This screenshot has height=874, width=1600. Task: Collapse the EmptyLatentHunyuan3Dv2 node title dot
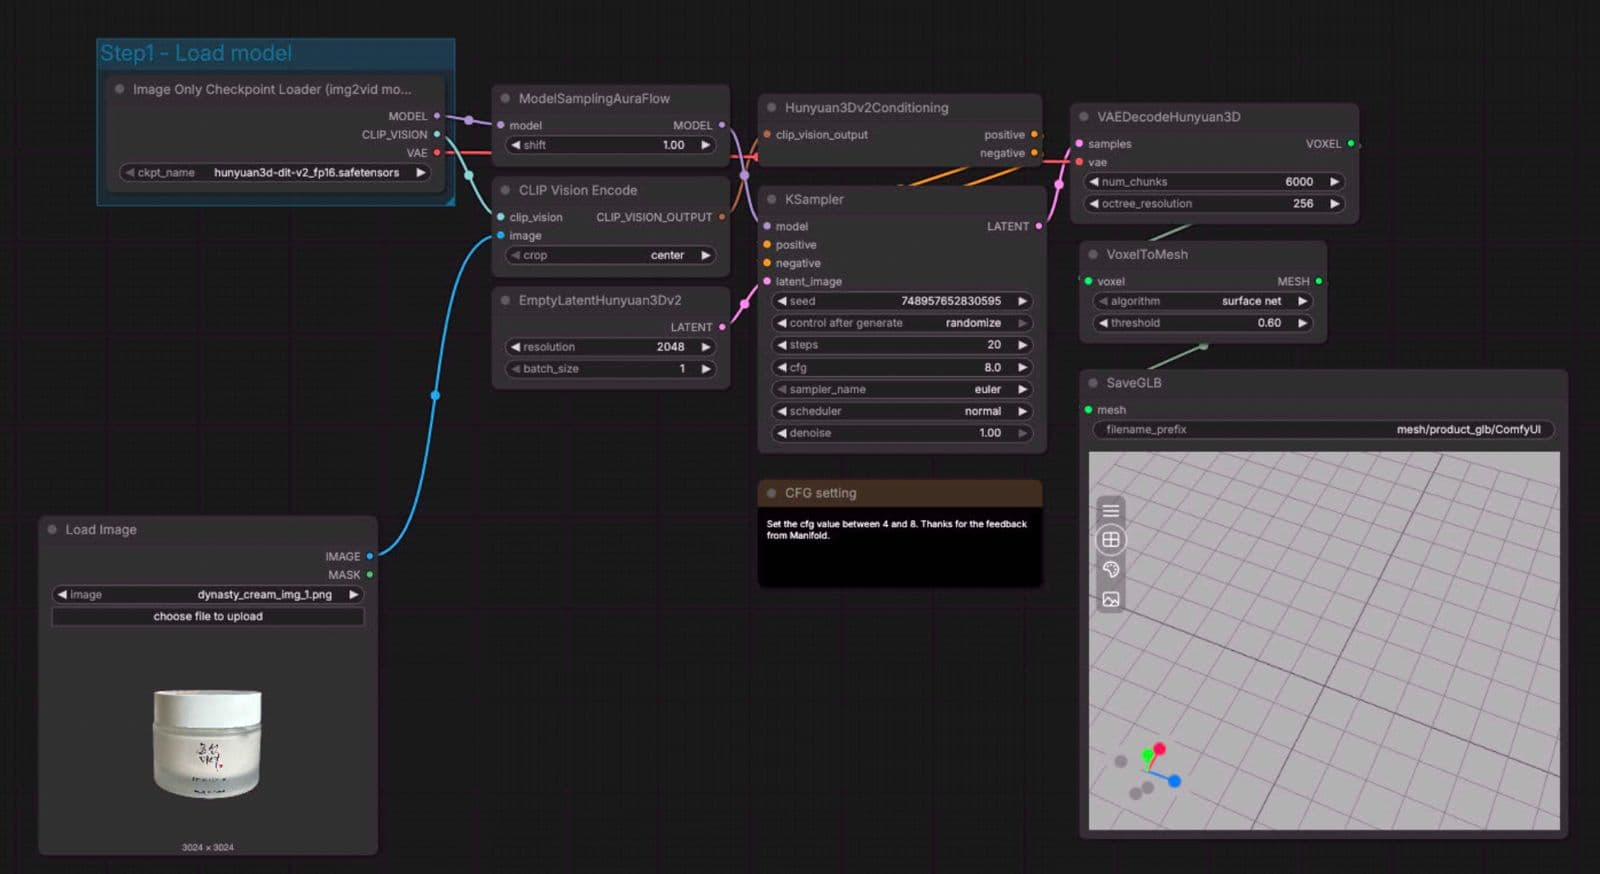pyautogui.click(x=505, y=300)
